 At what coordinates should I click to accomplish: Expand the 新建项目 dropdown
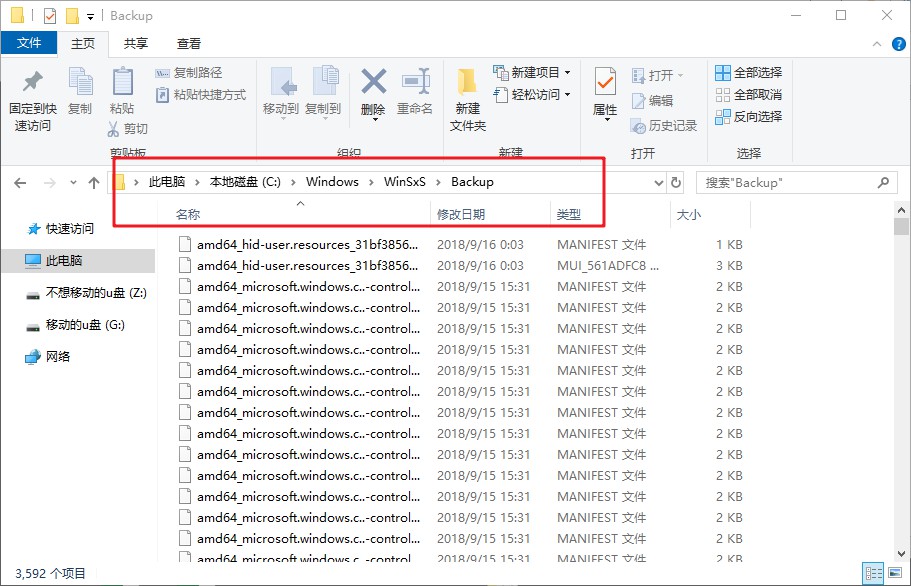(x=567, y=73)
